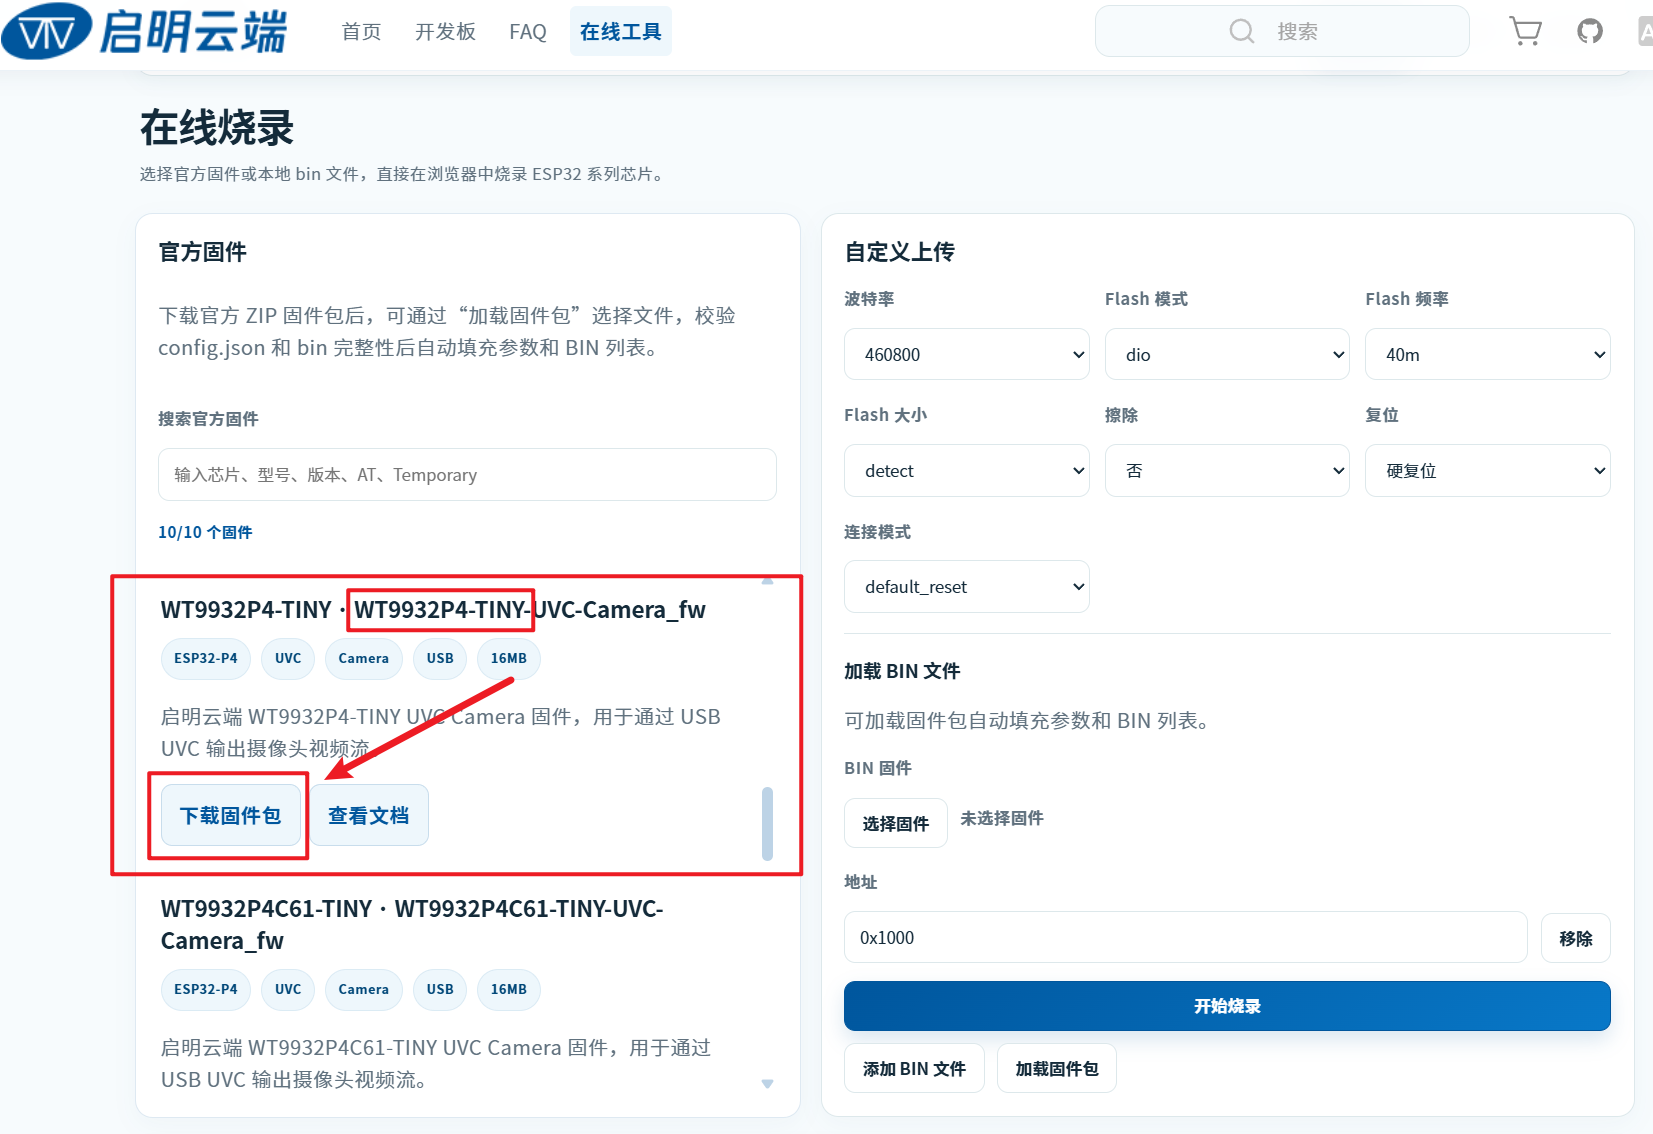Click ESP32-P4 tag in WT9932P4C61-TINY card
This screenshot has height=1134, width=1653.
coord(205,989)
